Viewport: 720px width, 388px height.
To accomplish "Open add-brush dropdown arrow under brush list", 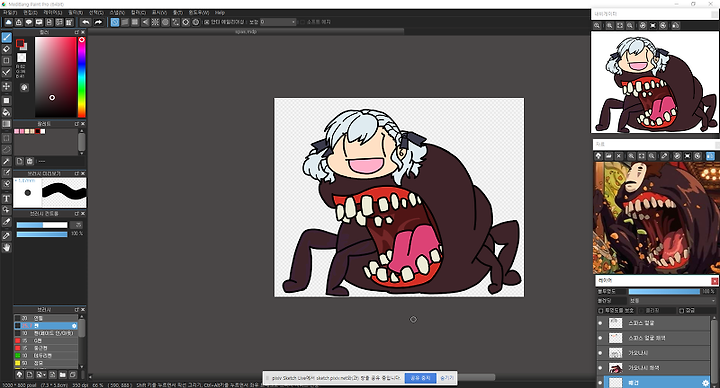I will (44, 376).
